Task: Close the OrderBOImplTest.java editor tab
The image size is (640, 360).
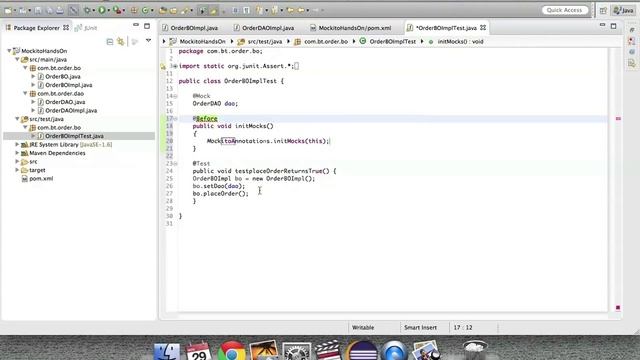Action: (483, 28)
